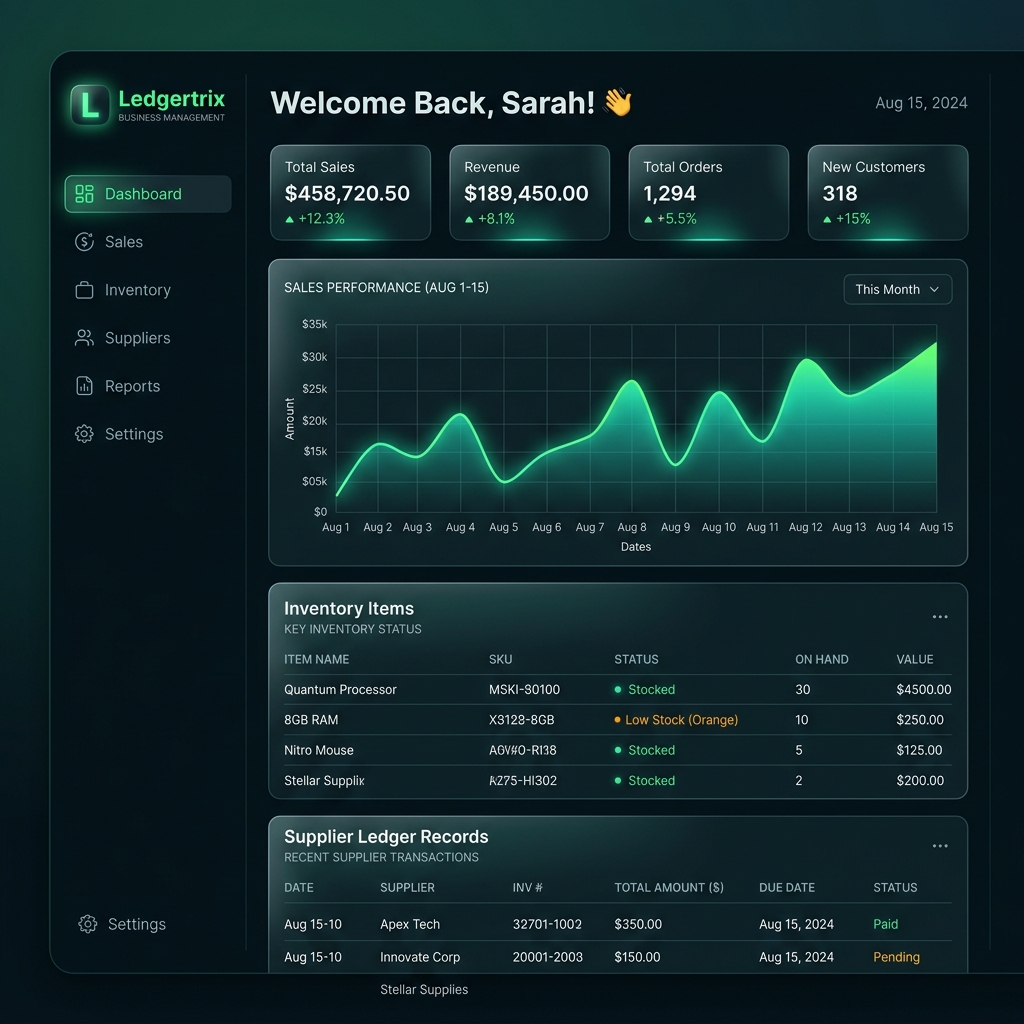Click Paid status for Apex Tech
This screenshot has height=1024, width=1024.
pyautogui.click(x=885, y=924)
